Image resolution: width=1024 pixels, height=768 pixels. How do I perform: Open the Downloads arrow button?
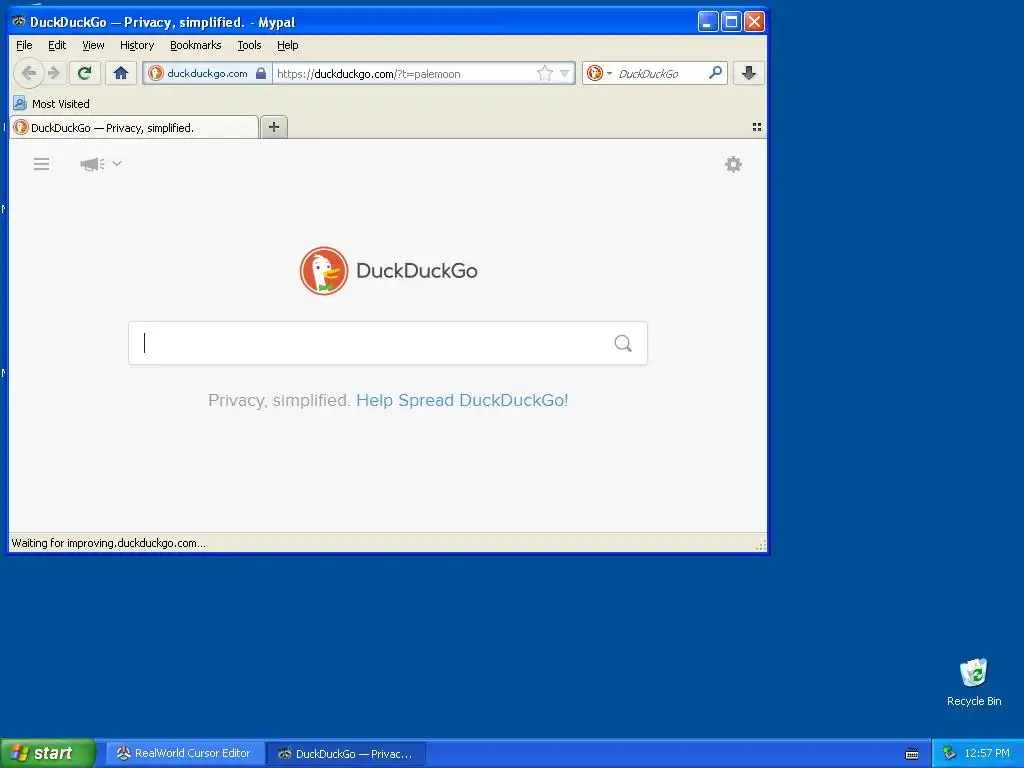(x=748, y=73)
